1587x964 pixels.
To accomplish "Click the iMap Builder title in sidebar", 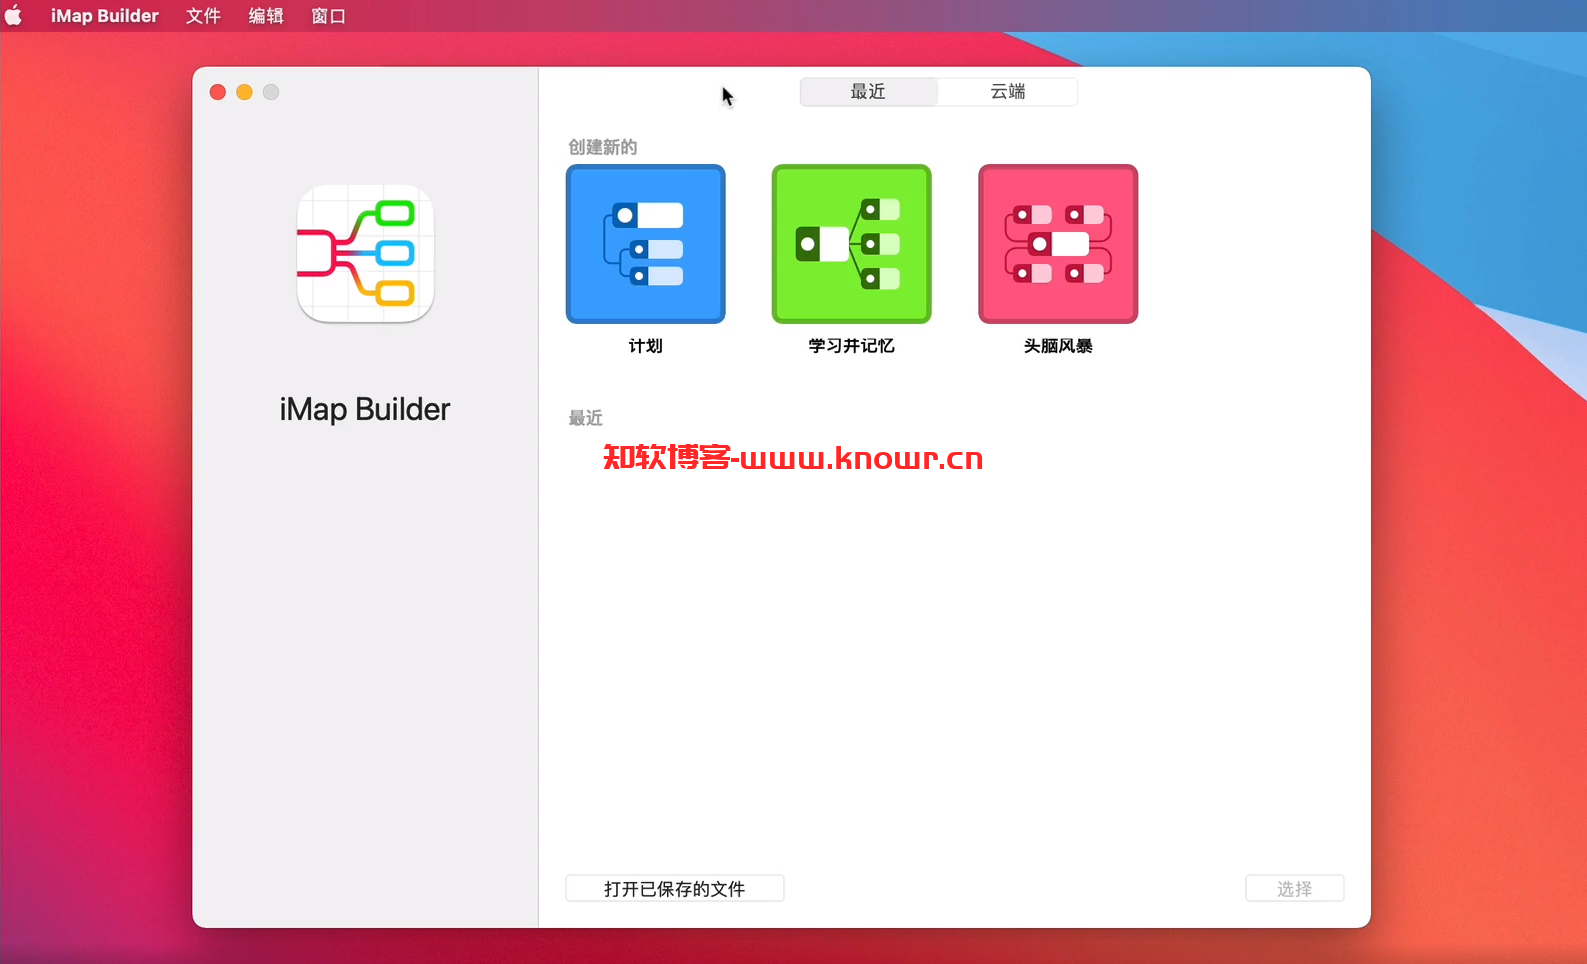I will (365, 409).
